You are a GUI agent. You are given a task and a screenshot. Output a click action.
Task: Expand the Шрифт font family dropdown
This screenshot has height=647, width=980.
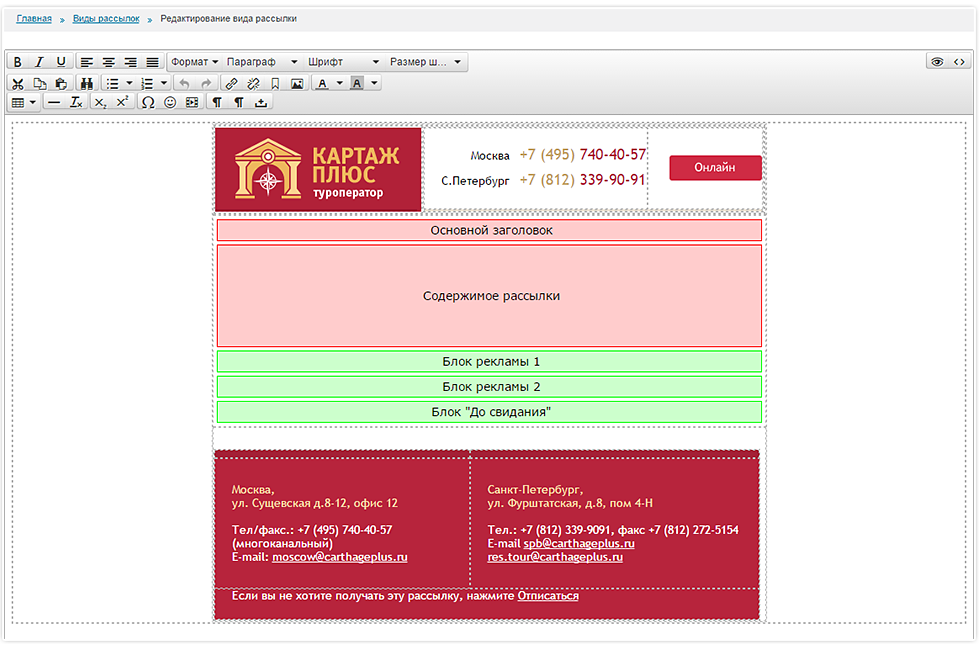[343, 62]
